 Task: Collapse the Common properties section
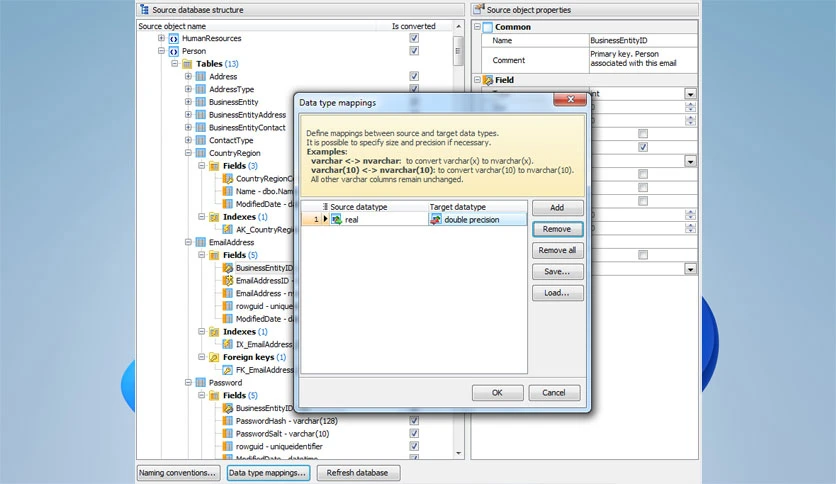477,27
